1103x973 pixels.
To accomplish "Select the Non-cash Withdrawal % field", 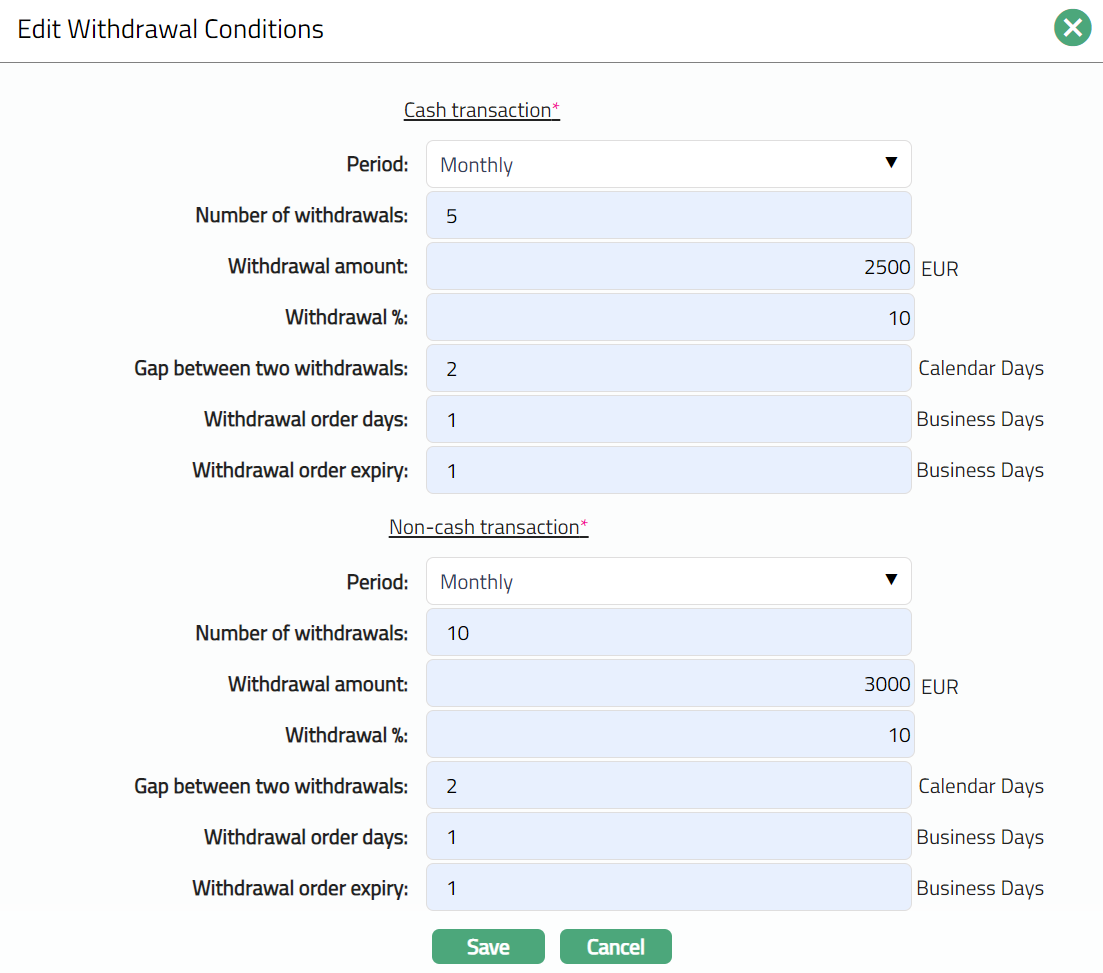I will click(x=668, y=735).
